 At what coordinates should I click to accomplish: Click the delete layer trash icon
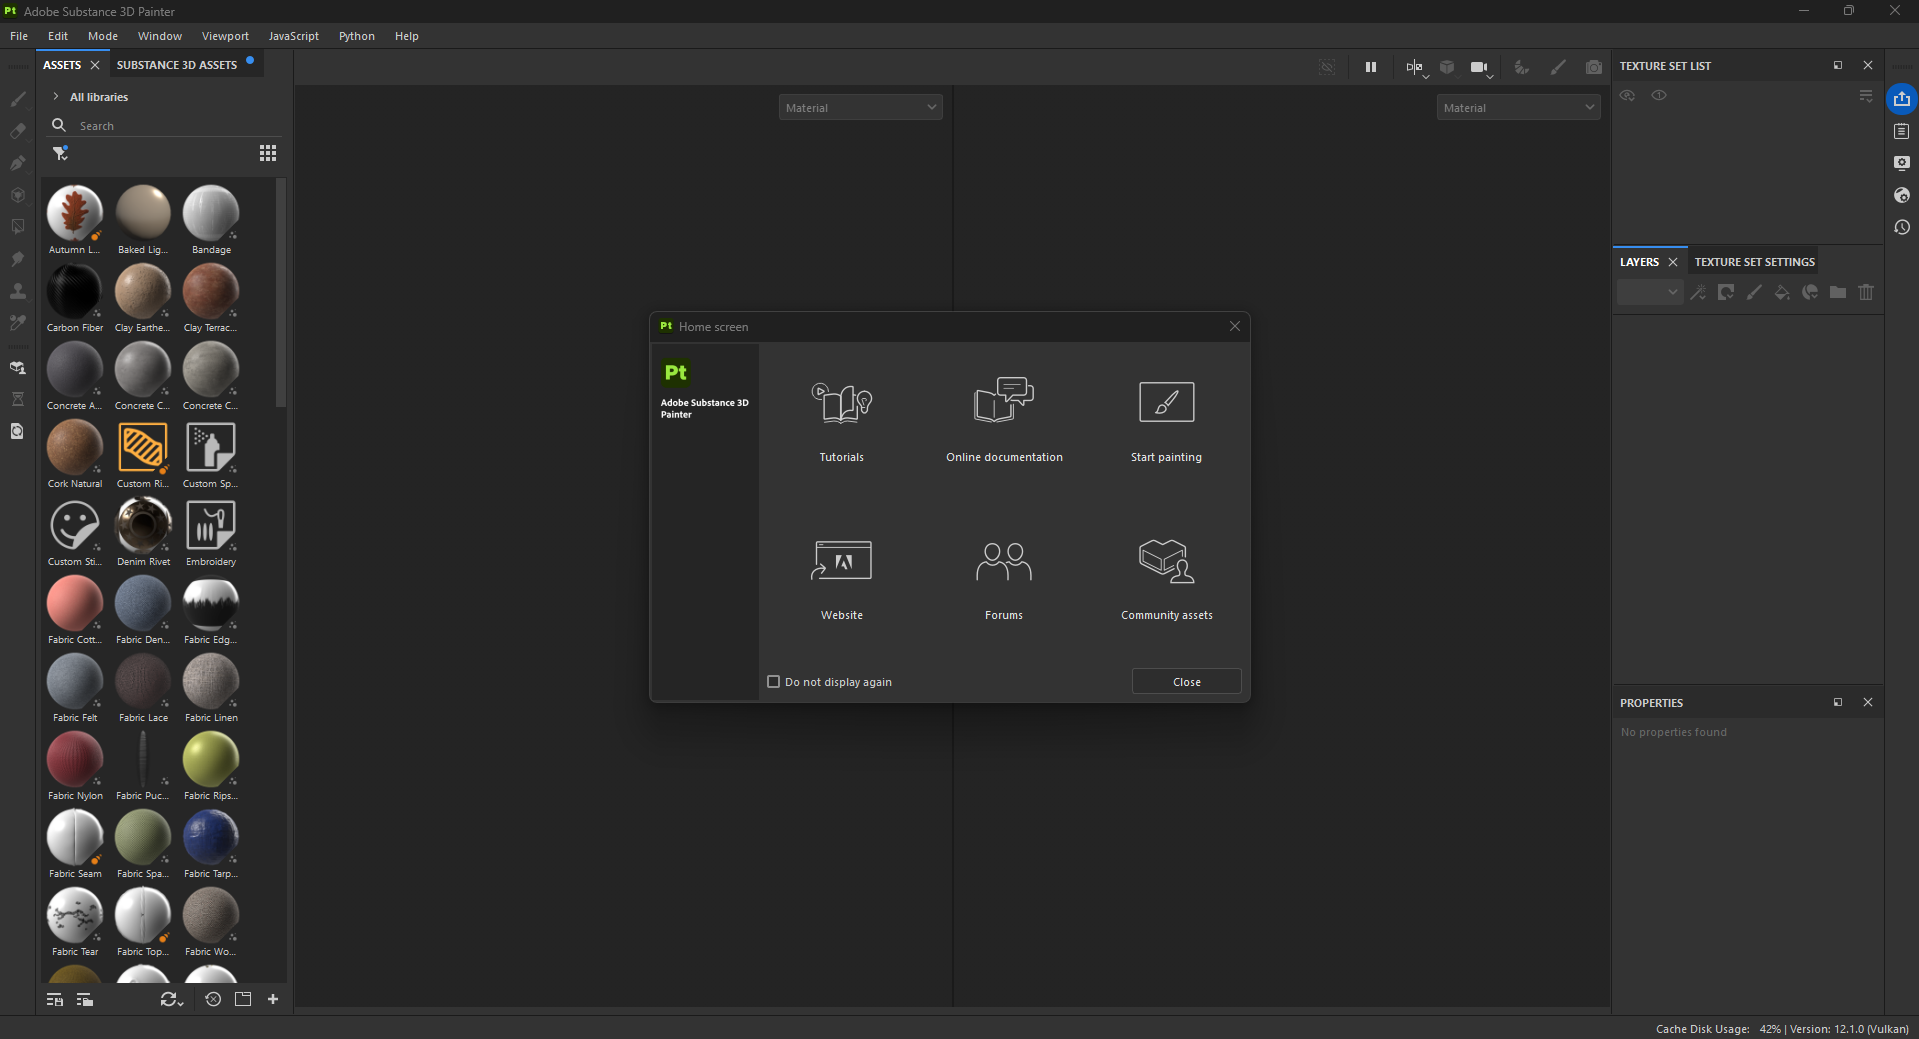coord(1866,292)
